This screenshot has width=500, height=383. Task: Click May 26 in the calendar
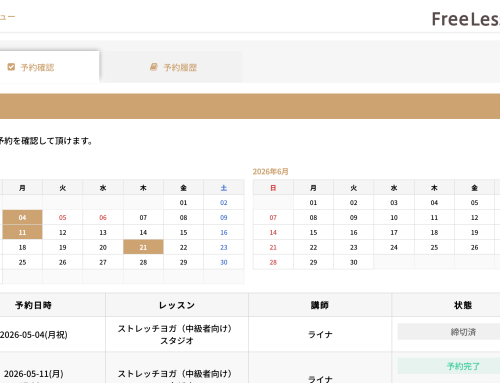tap(63, 262)
